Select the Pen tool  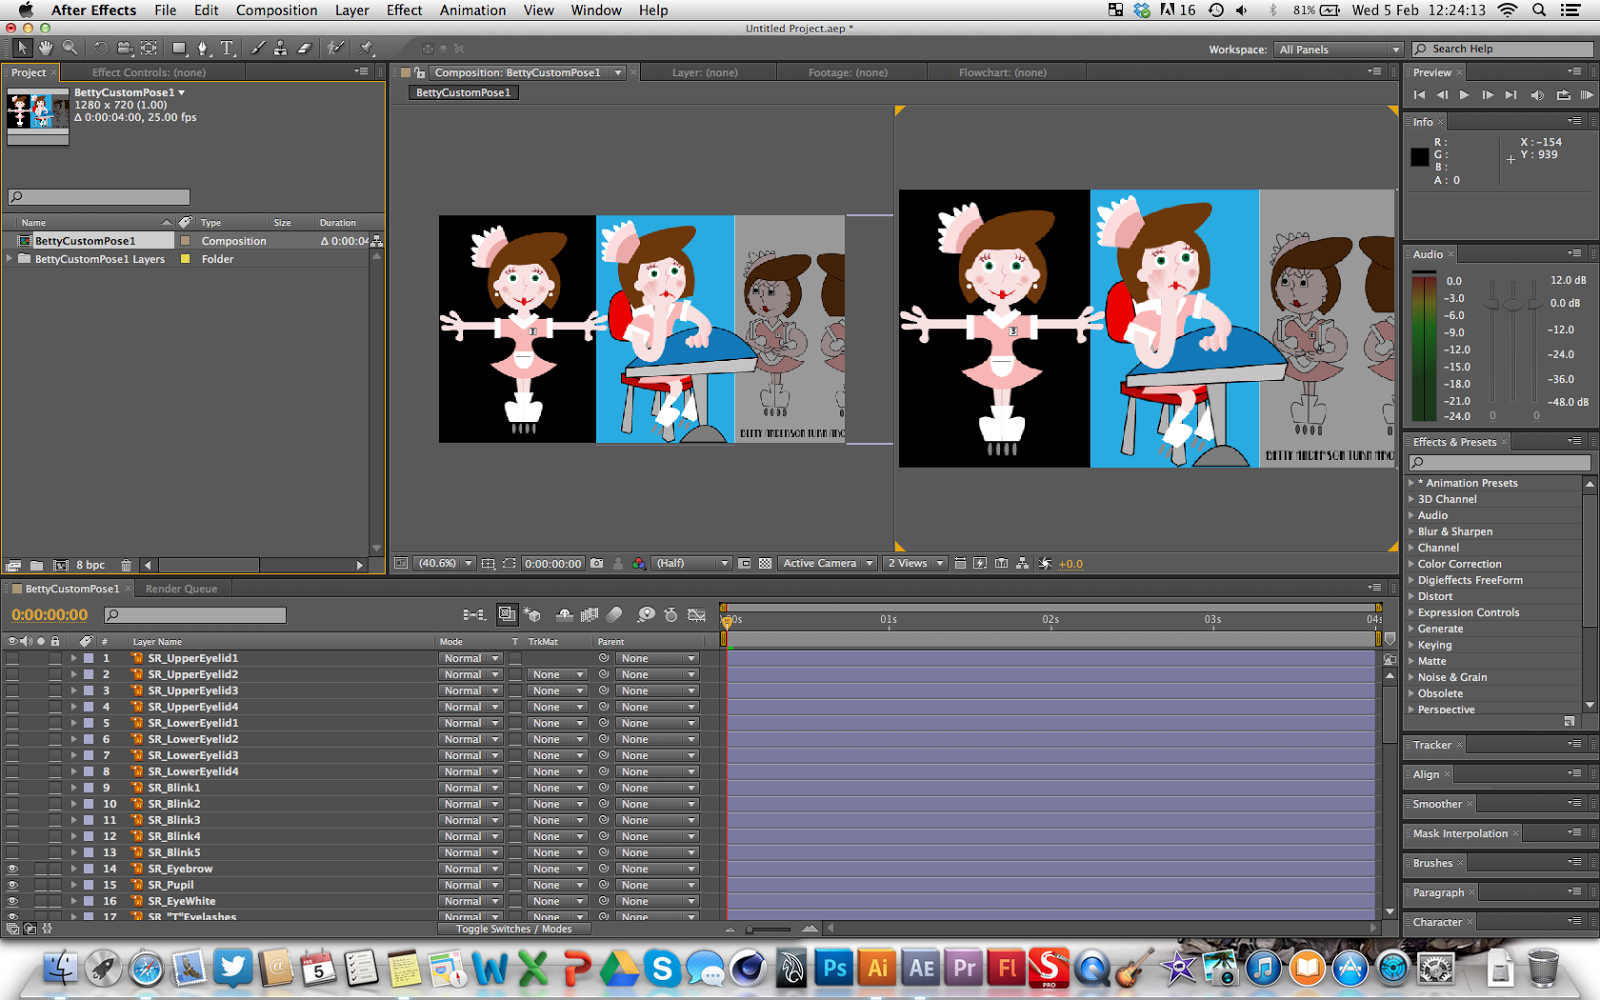[x=203, y=48]
